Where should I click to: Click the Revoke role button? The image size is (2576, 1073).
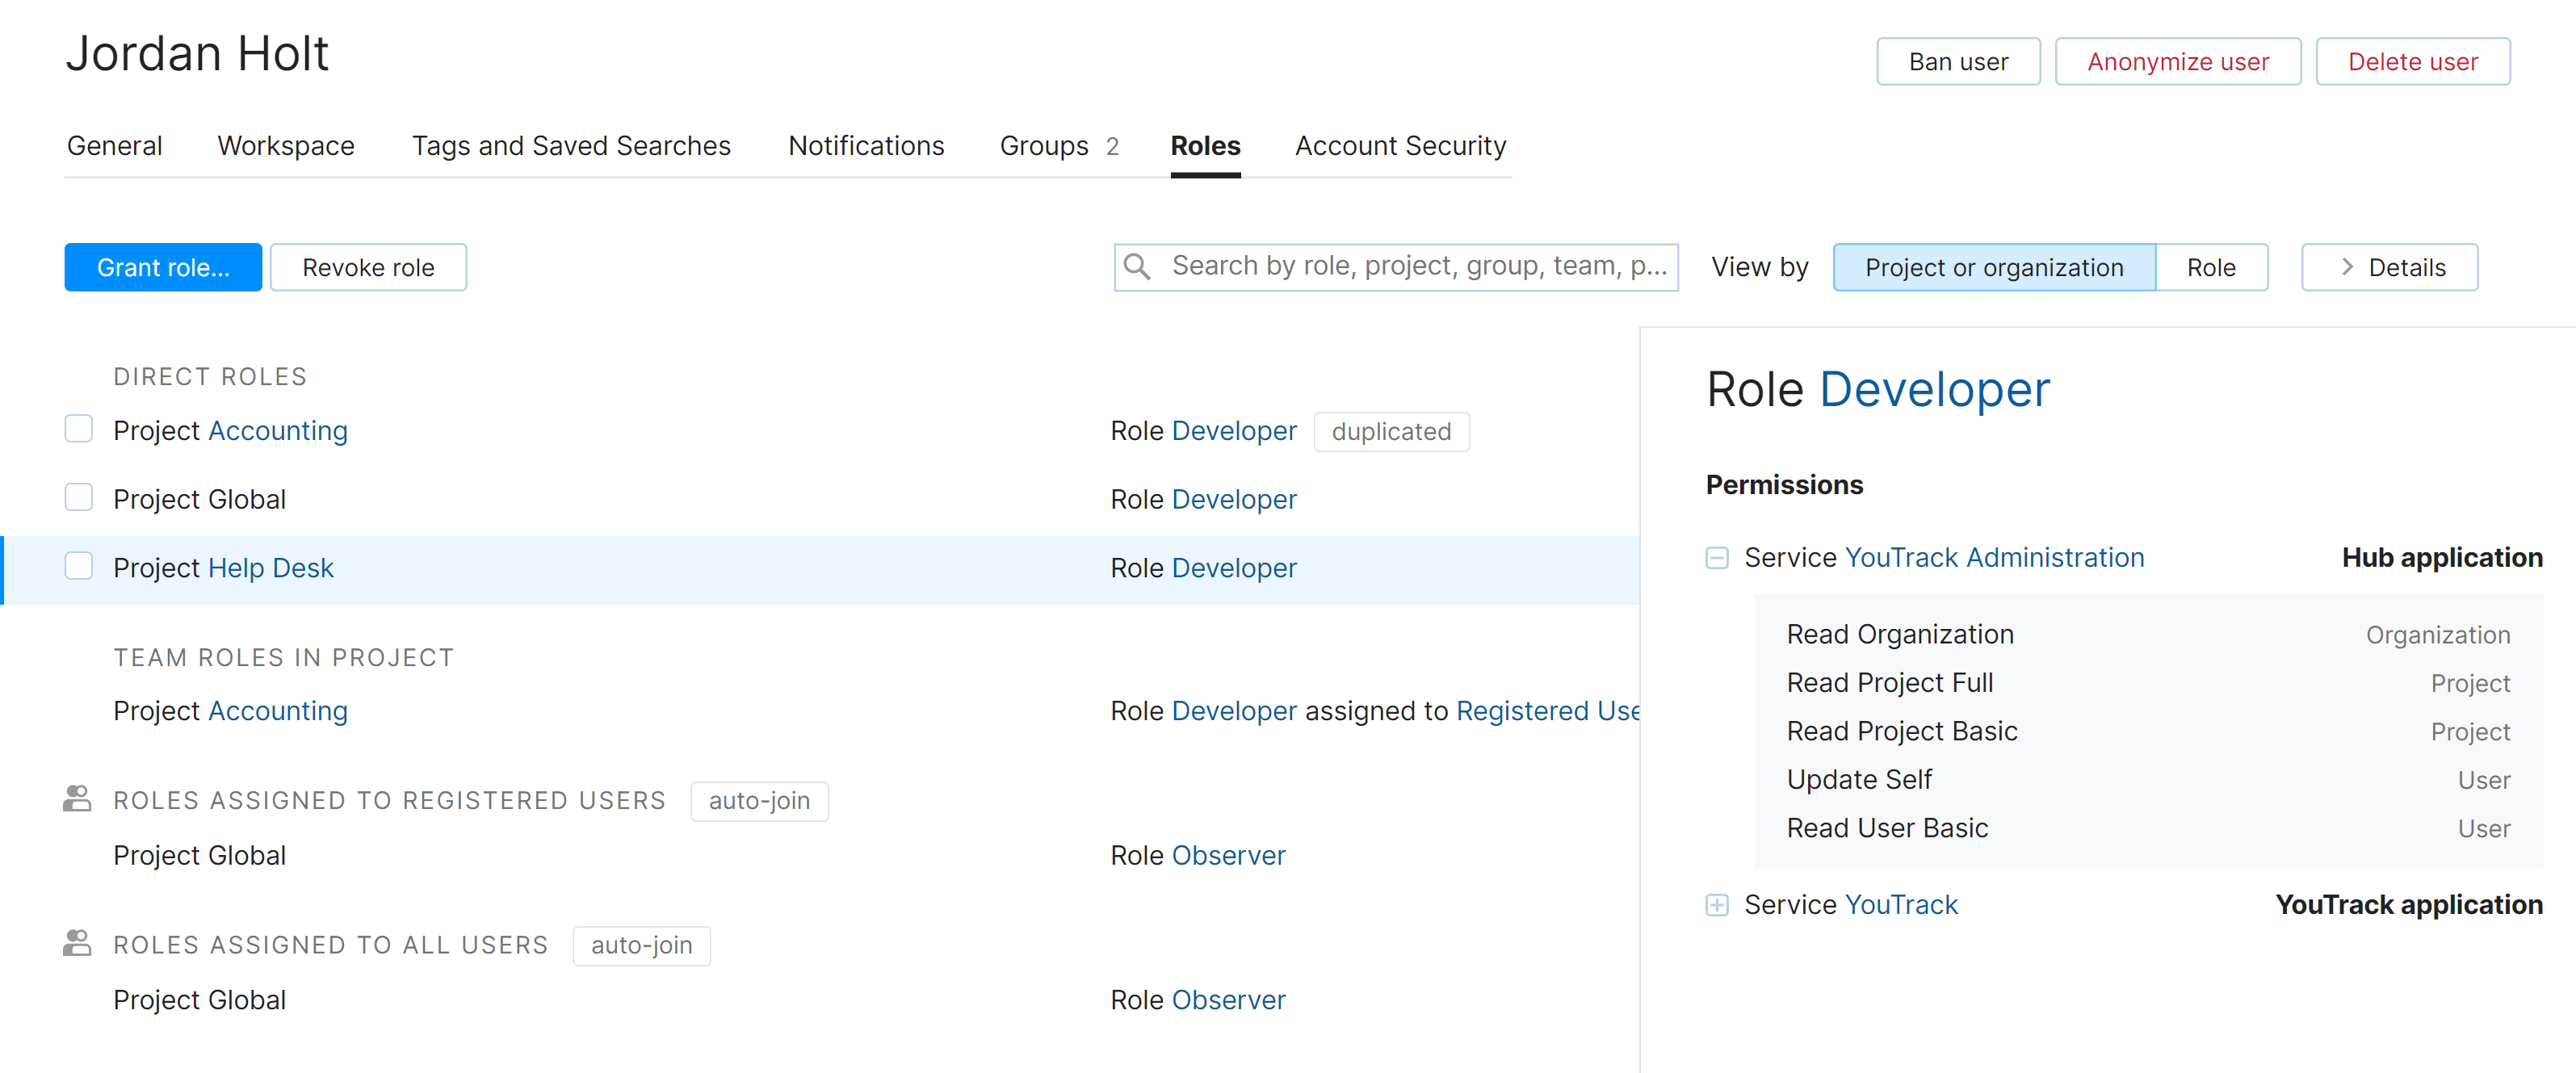368,267
